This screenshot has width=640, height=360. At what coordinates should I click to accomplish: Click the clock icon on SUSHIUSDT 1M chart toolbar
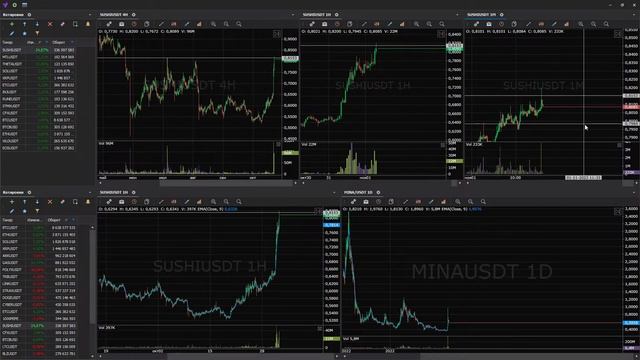tap(502, 24)
